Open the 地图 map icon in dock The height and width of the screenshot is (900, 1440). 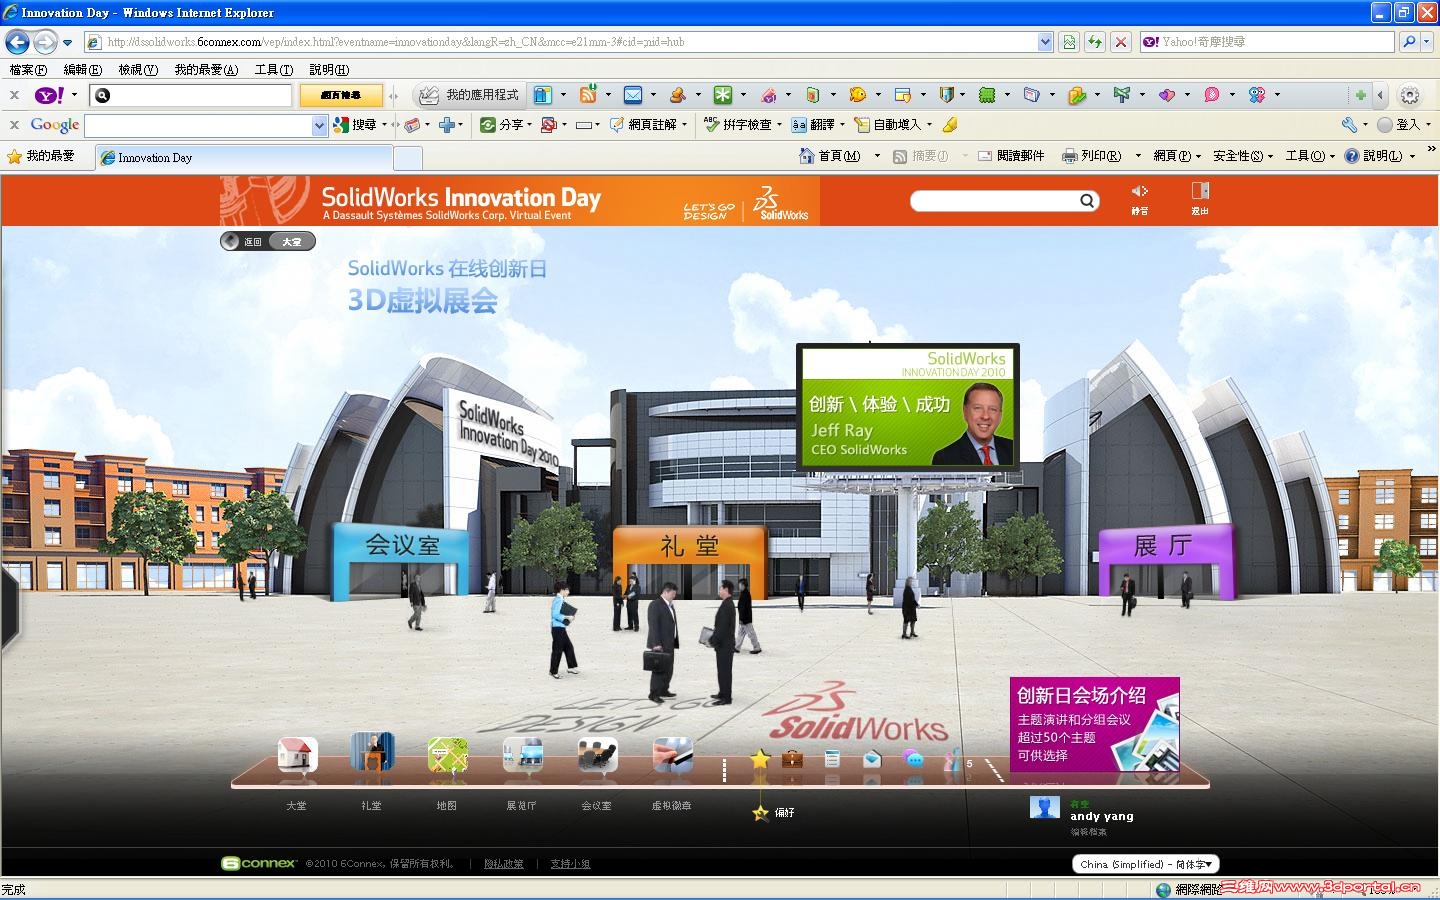447,755
